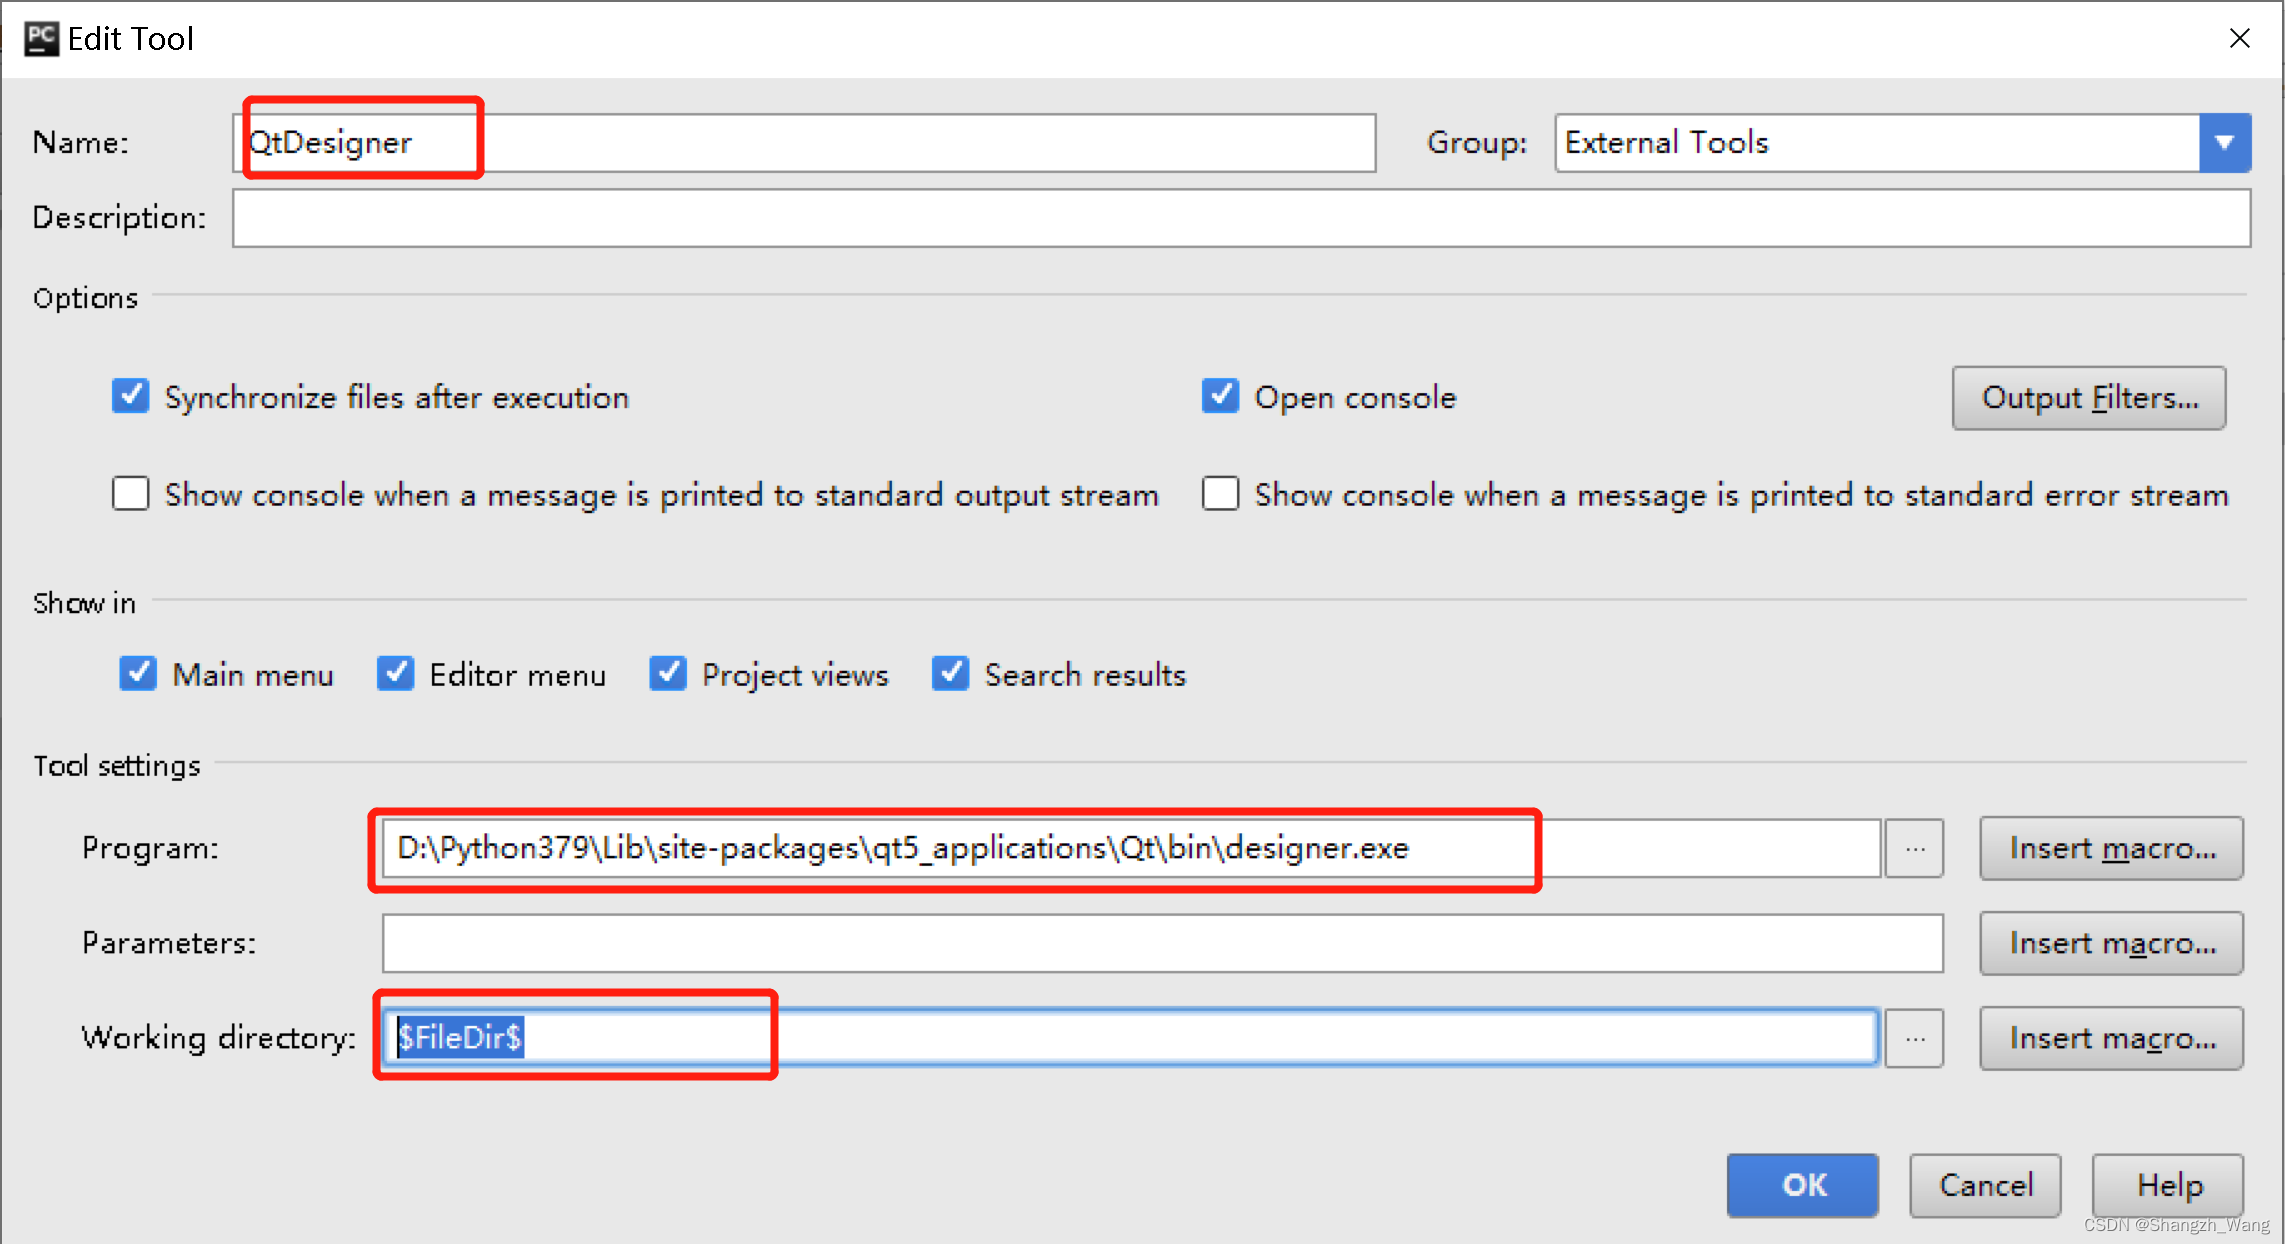
Task: Close the Edit Tool dialog
Action: pos(2240,38)
